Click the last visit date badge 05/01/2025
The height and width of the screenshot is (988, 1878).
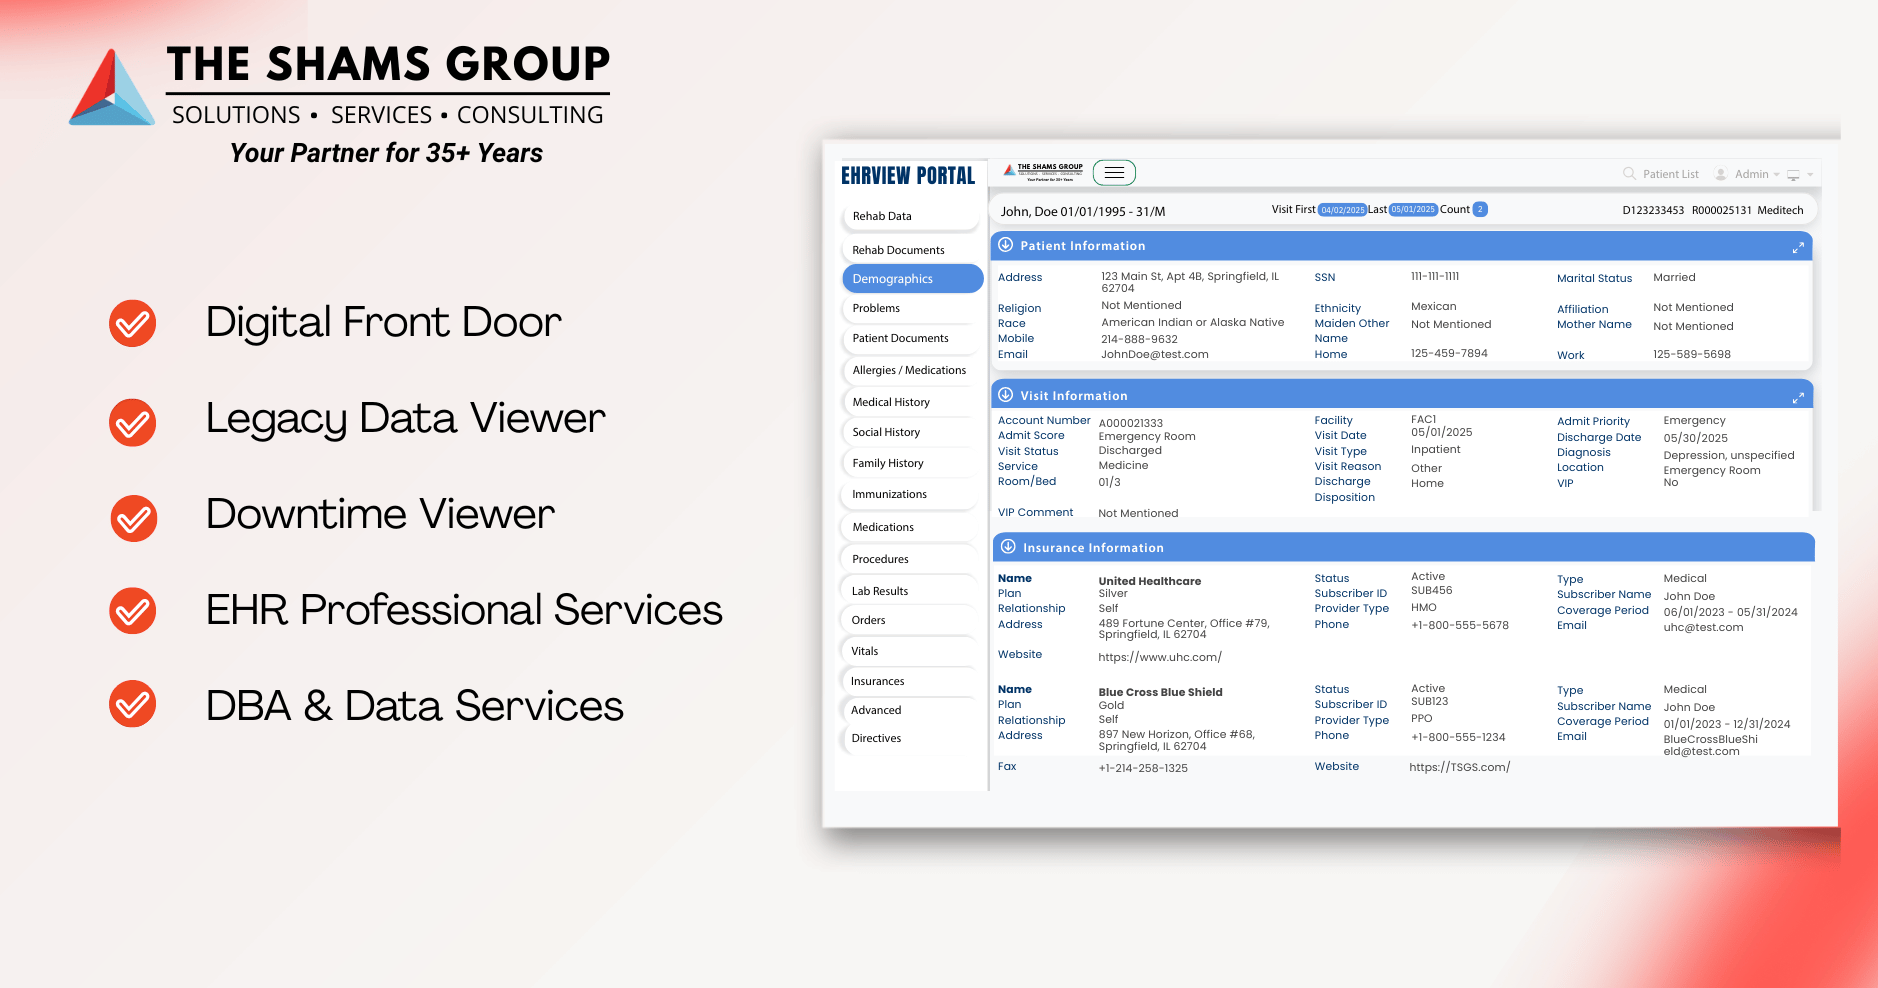click(1413, 209)
